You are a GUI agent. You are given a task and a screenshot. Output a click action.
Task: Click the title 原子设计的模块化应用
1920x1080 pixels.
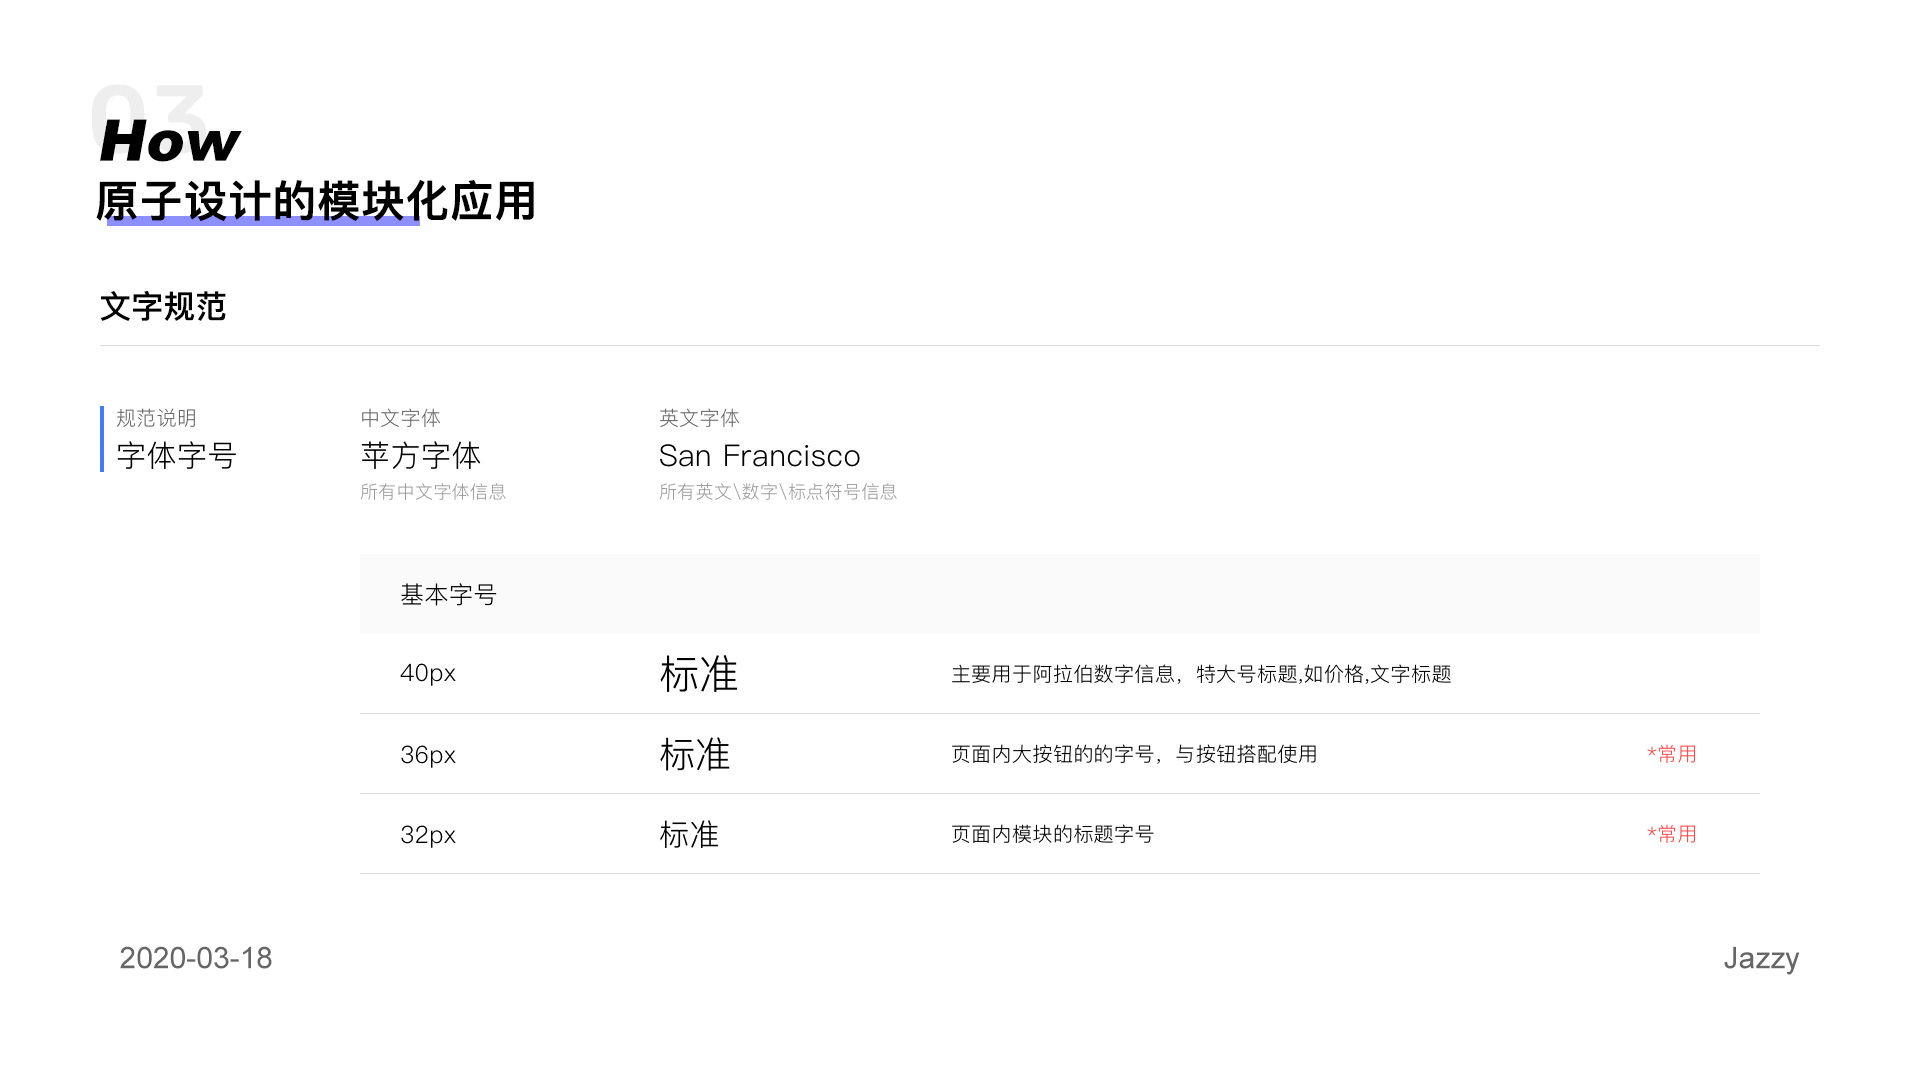point(316,200)
